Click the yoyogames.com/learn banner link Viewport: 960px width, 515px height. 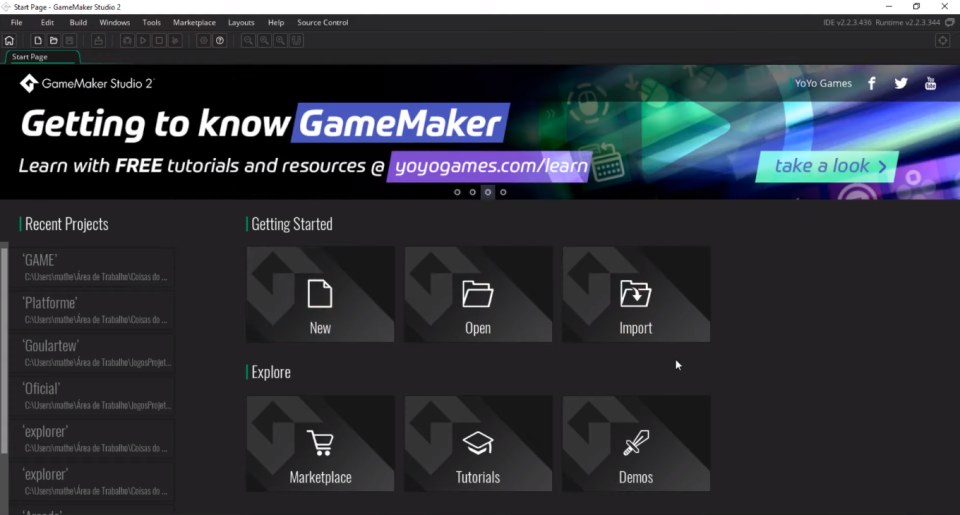490,166
